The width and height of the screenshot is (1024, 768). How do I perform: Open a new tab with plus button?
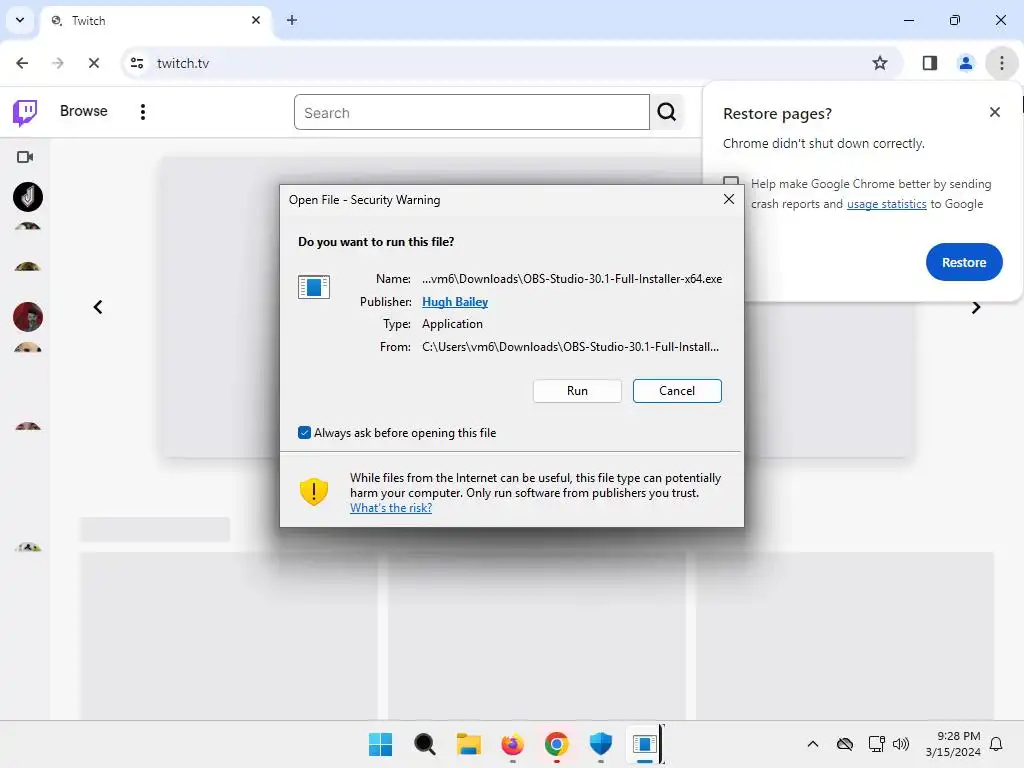(x=292, y=20)
